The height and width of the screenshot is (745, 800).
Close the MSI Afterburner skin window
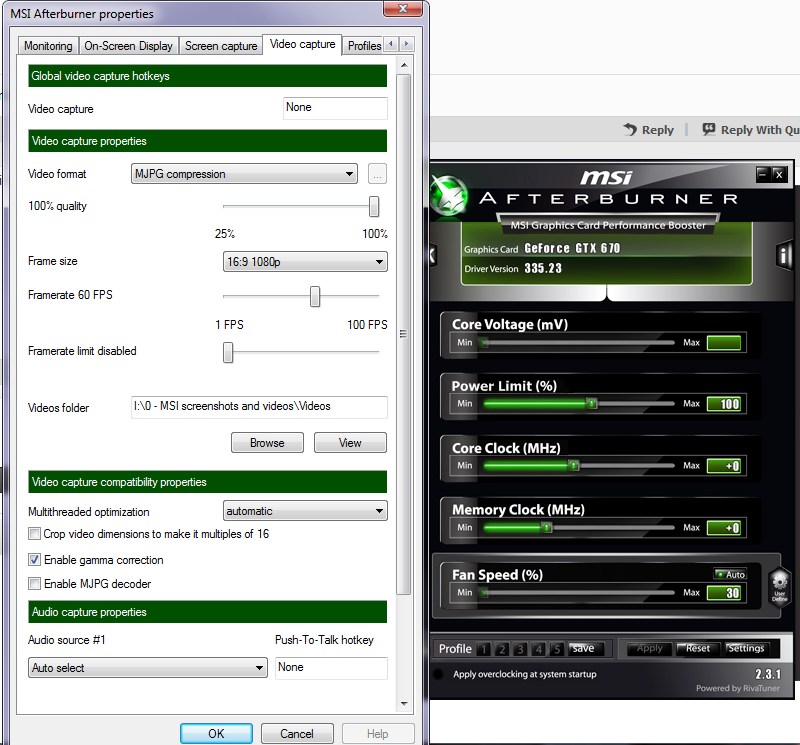(779, 174)
